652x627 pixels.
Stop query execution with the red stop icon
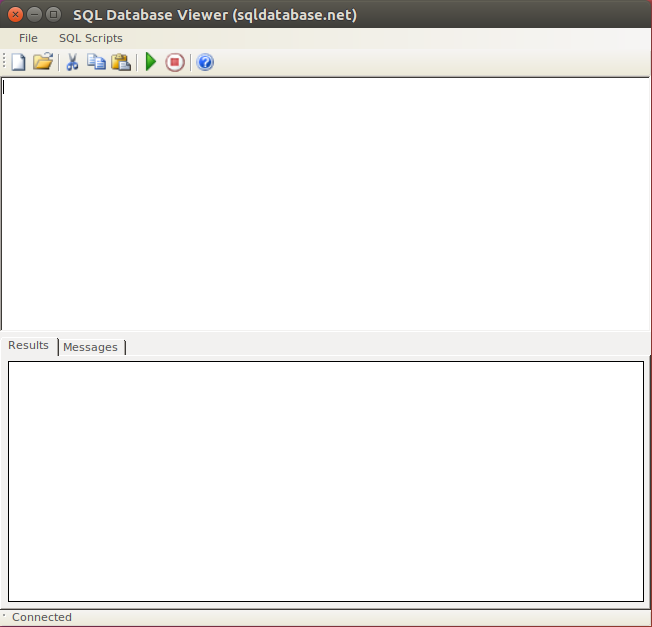point(175,62)
